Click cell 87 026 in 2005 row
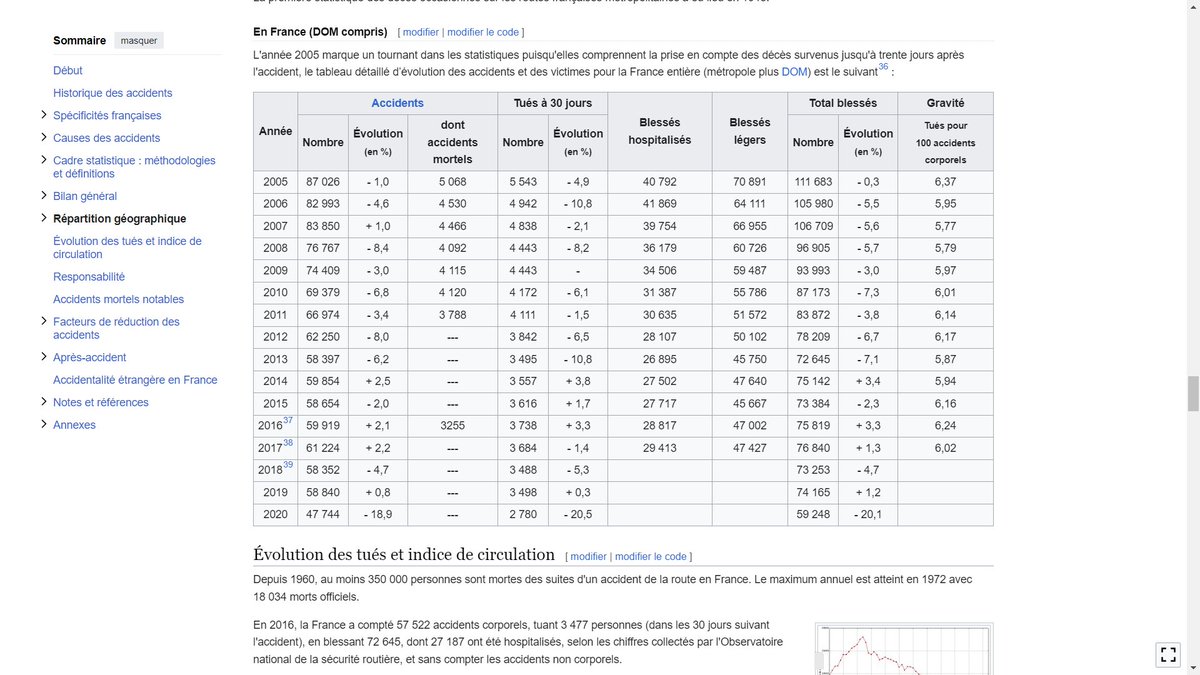This screenshot has height=675, width=1200. [323, 182]
